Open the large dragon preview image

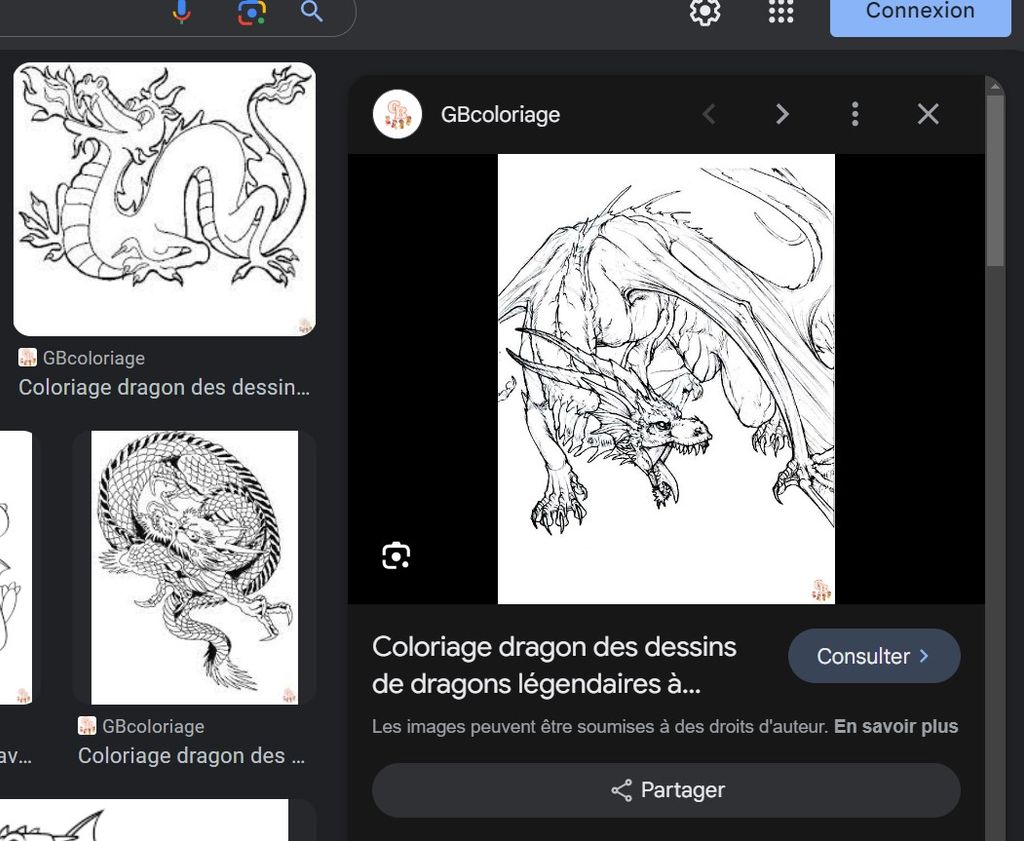coord(666,379)
